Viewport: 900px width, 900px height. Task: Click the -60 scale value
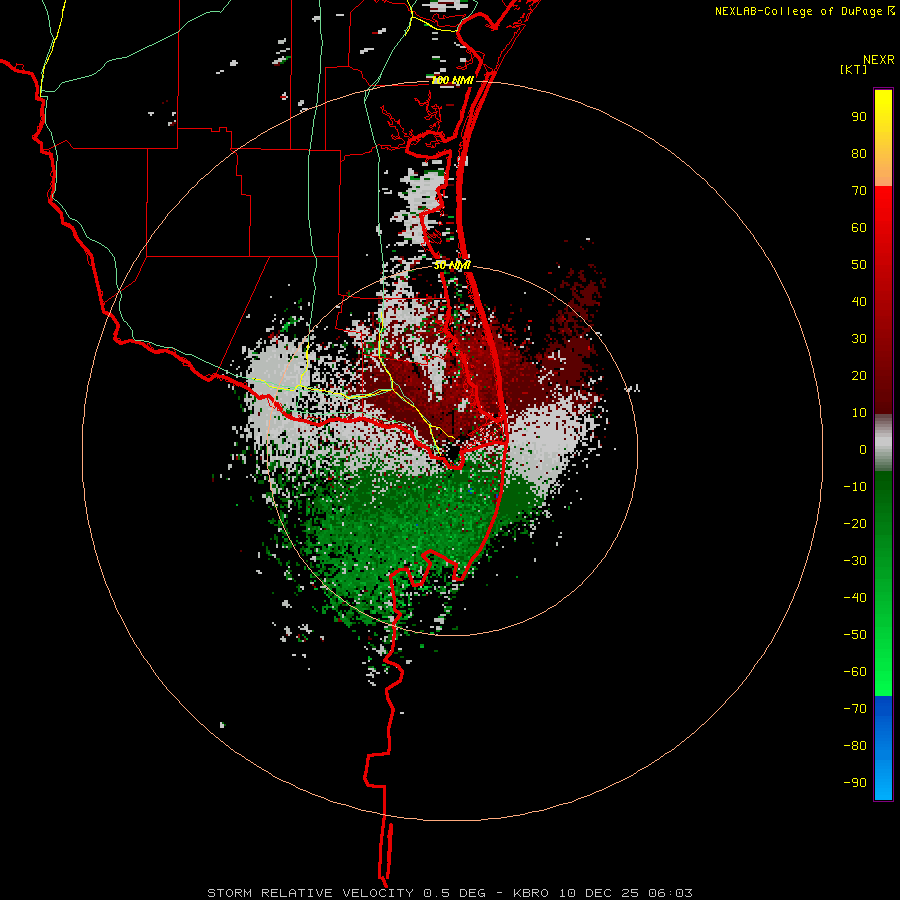tap(855, 672)
